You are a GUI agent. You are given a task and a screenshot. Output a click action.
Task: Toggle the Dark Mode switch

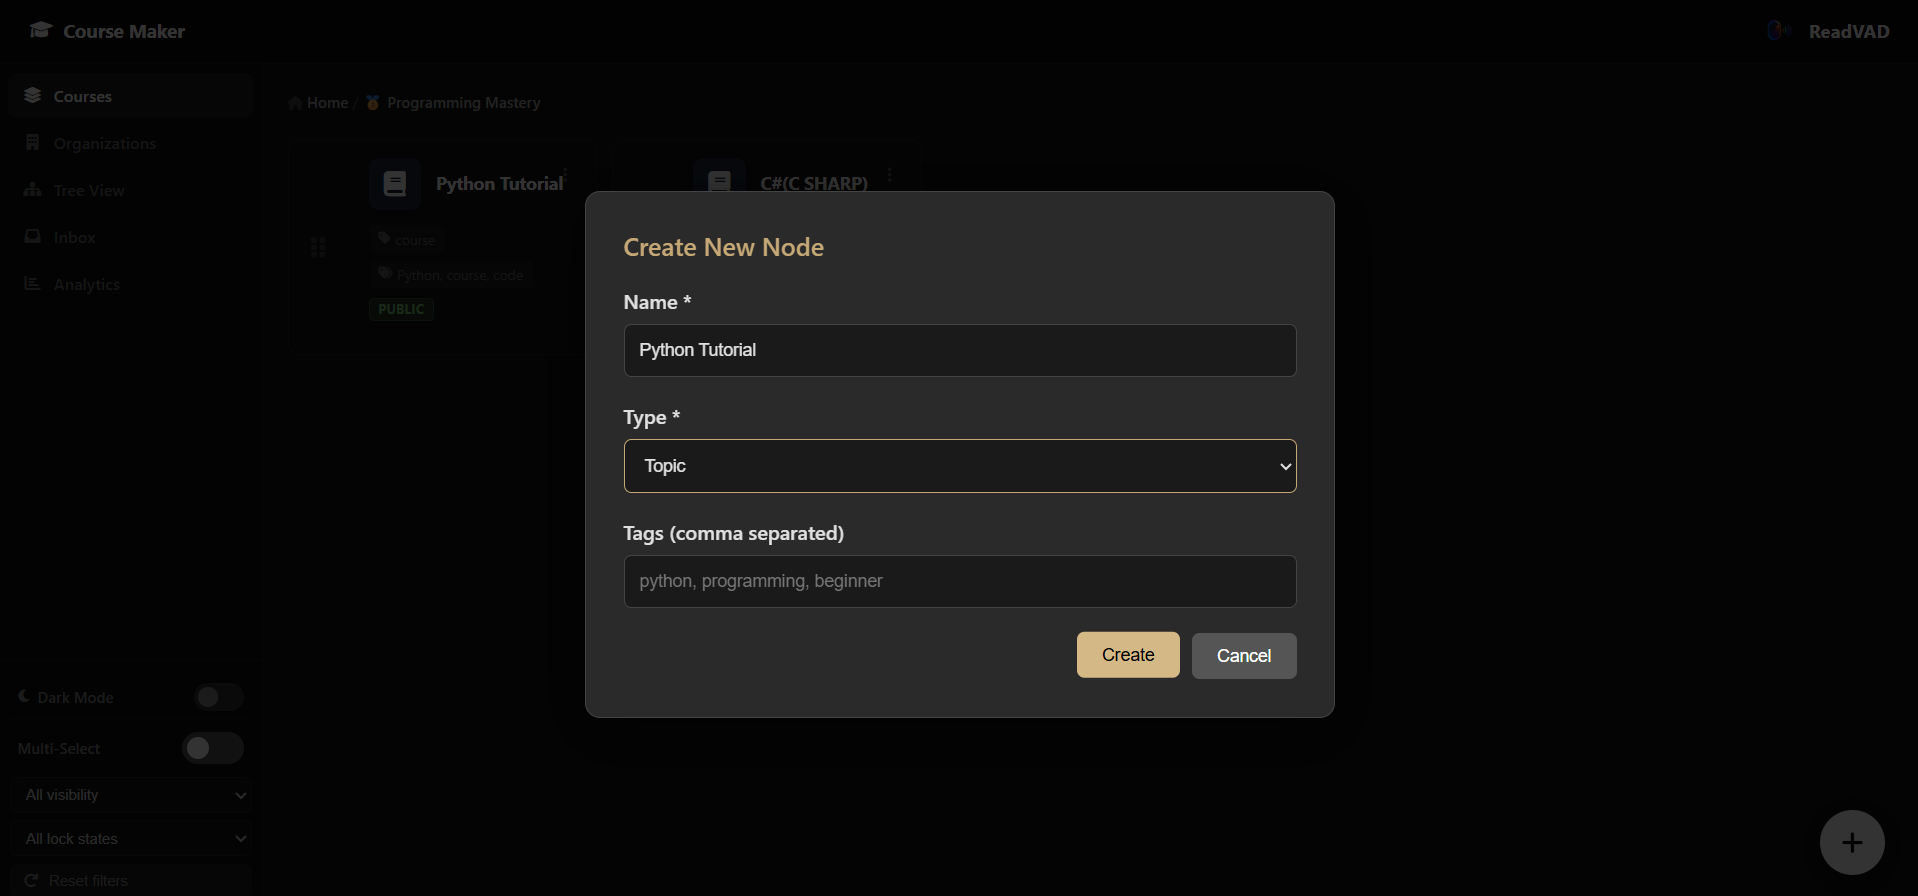[x=219, y=697]
